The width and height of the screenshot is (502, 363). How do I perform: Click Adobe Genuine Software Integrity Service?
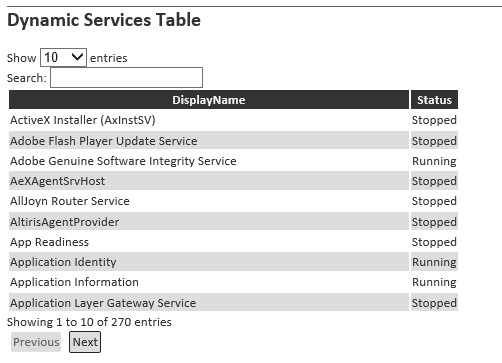point(123,161)
